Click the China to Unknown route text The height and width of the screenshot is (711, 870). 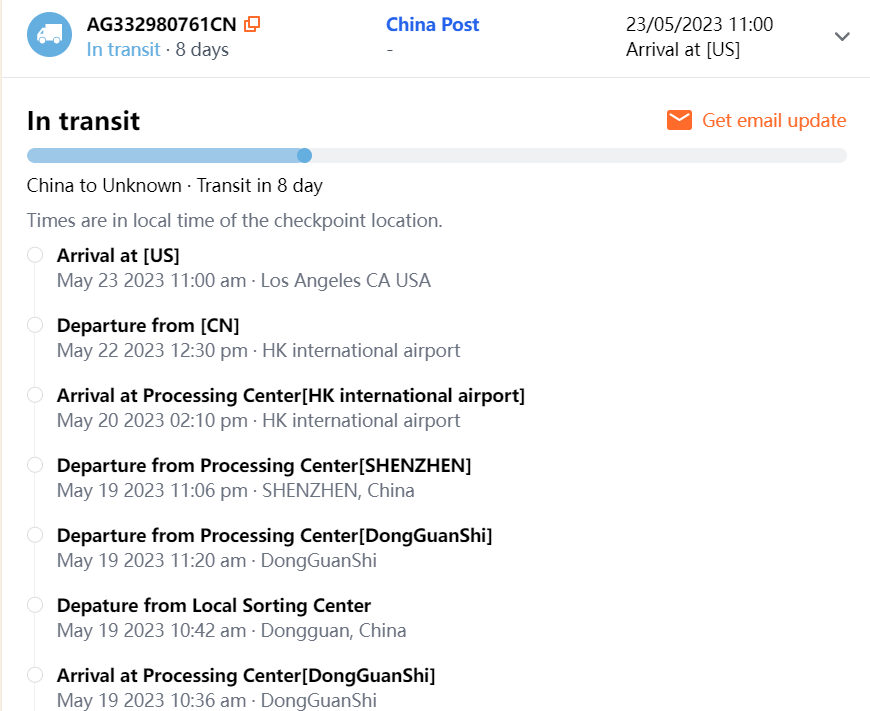pos(104,186)
